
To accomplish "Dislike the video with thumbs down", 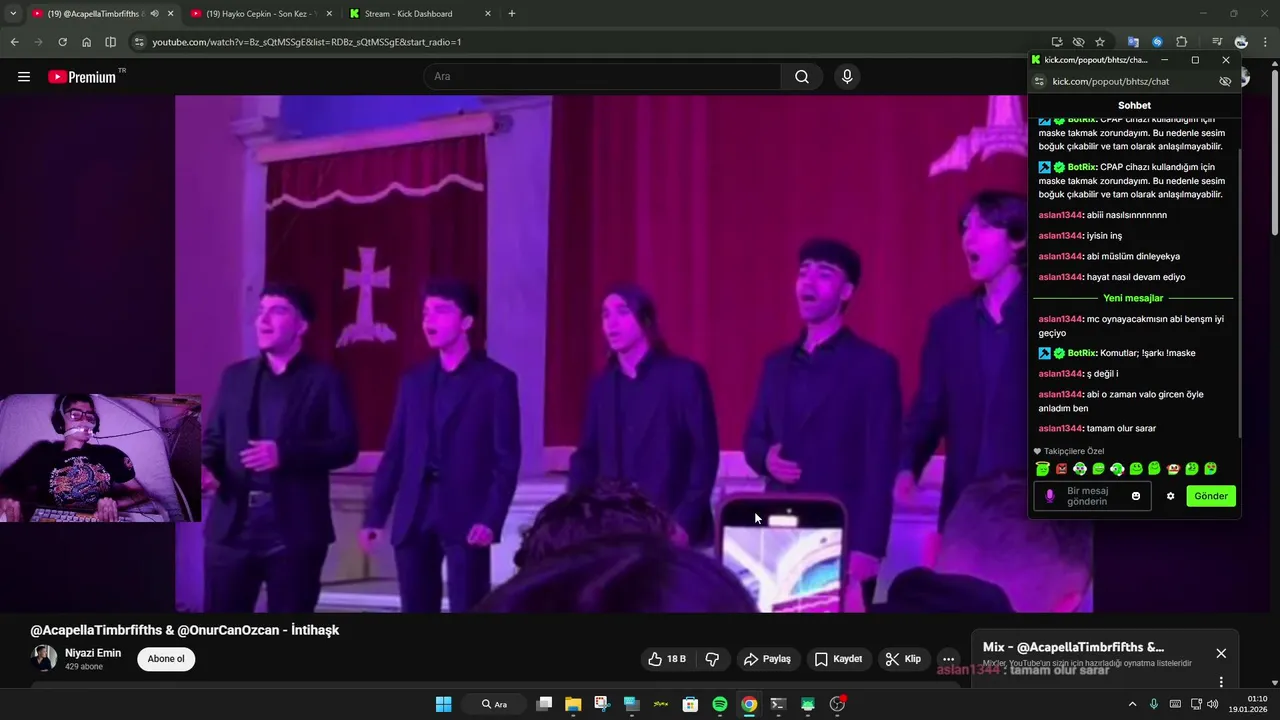I will coord(712,659).
